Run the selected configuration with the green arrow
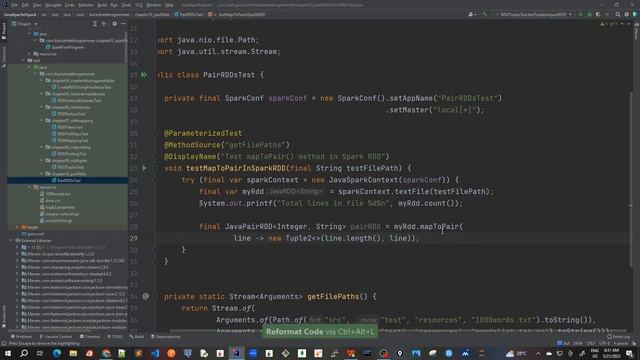Viewport: 640px width, 360px height. click(580, 14)
